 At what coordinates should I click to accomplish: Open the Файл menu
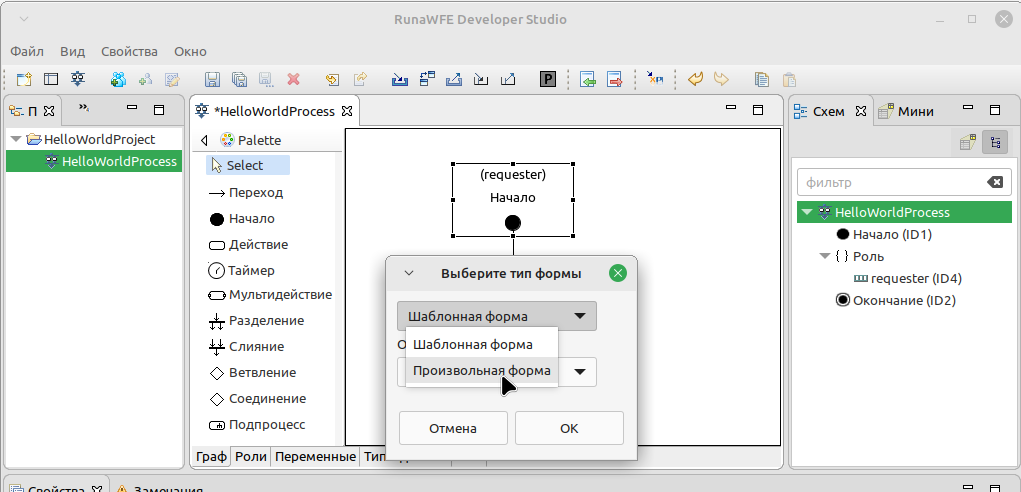27,51
